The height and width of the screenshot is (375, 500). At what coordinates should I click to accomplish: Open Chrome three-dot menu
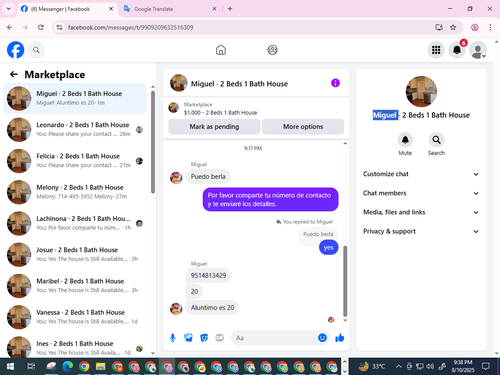[x=490, y=27]
